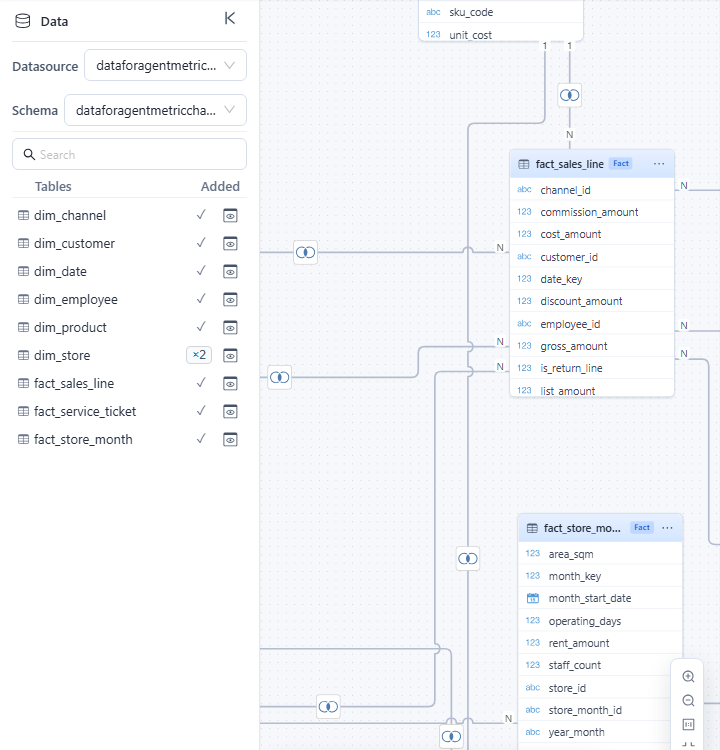Select the date_key column
The image size is (720, 750).
pos(592,279)
